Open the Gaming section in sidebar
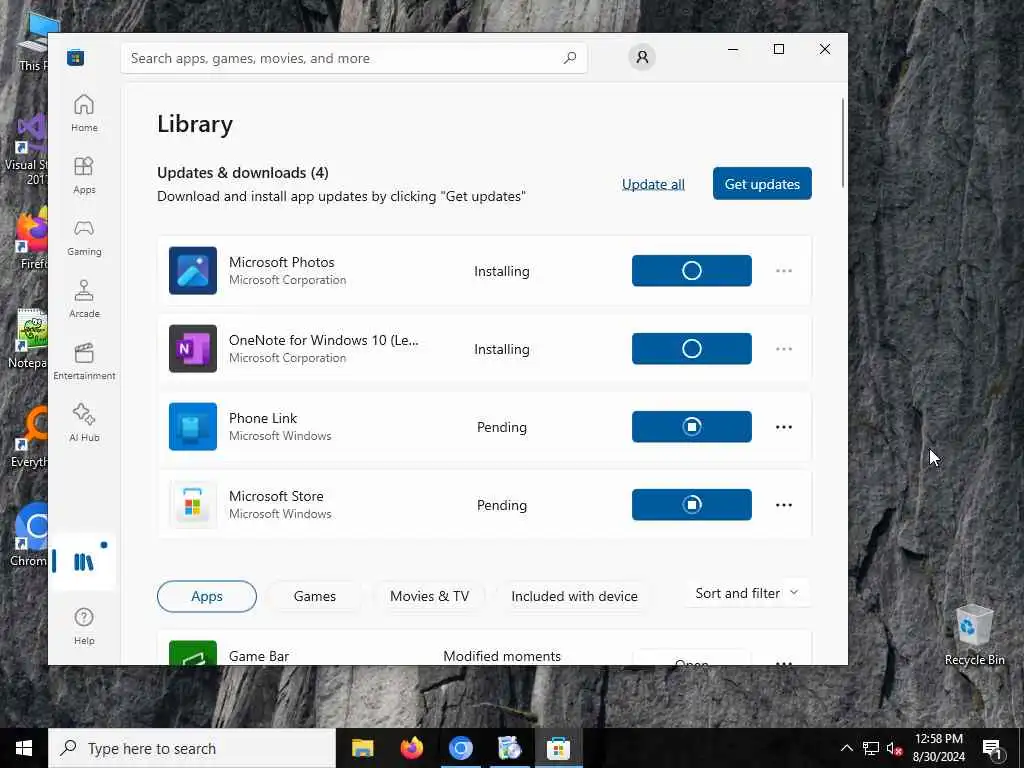 pos(84,237)
